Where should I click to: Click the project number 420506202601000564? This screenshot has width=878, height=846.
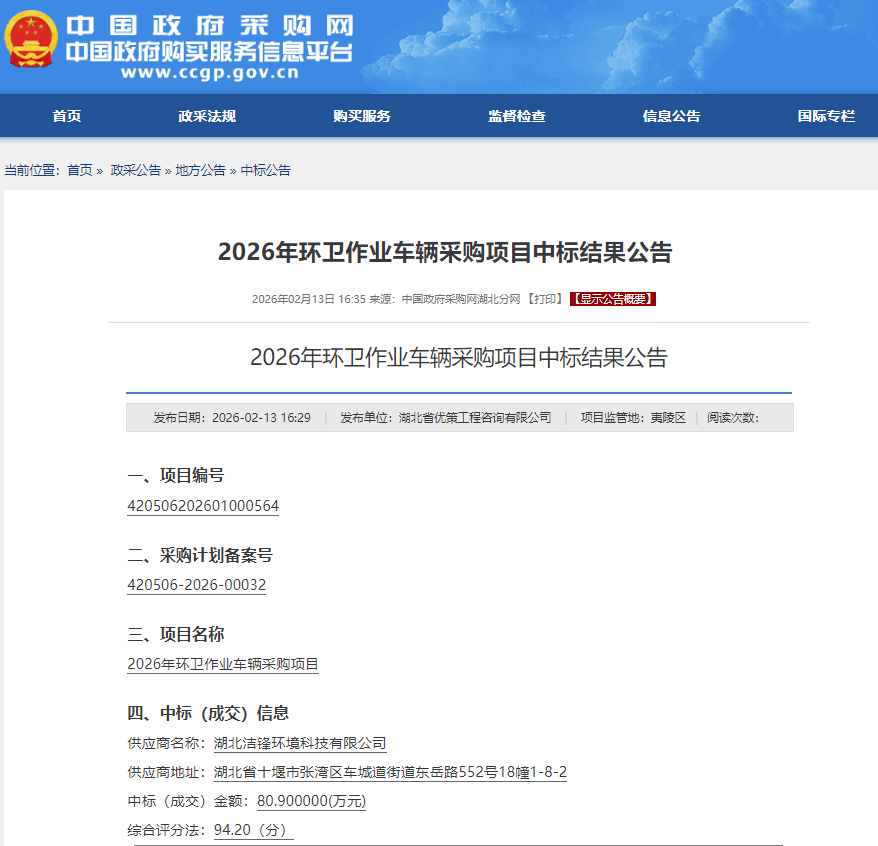click(x=203, y=506)
